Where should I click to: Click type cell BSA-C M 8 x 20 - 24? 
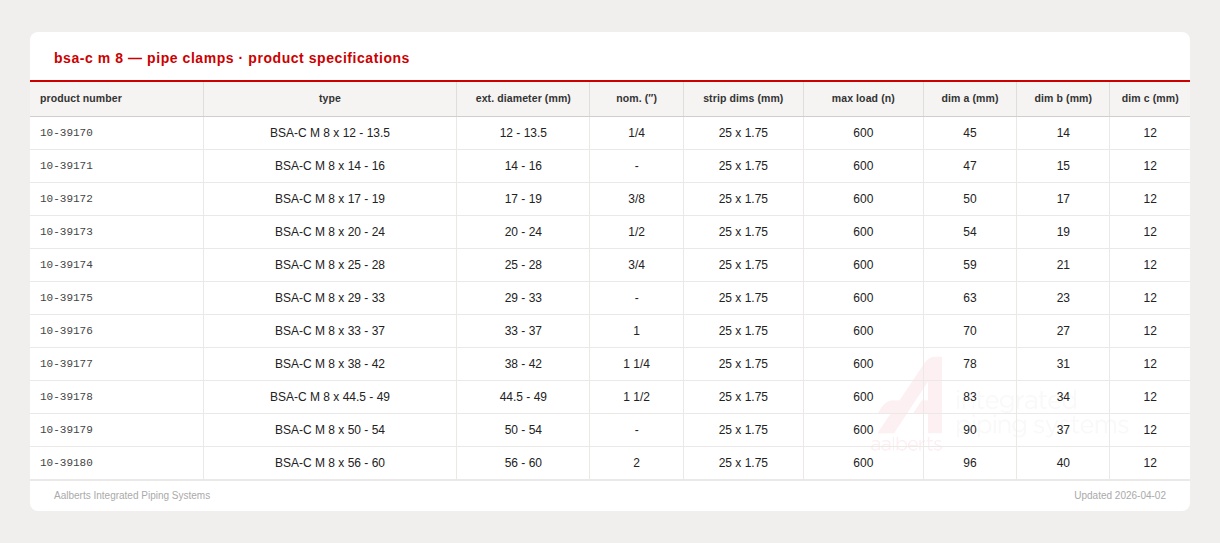[x=330, y=232]
